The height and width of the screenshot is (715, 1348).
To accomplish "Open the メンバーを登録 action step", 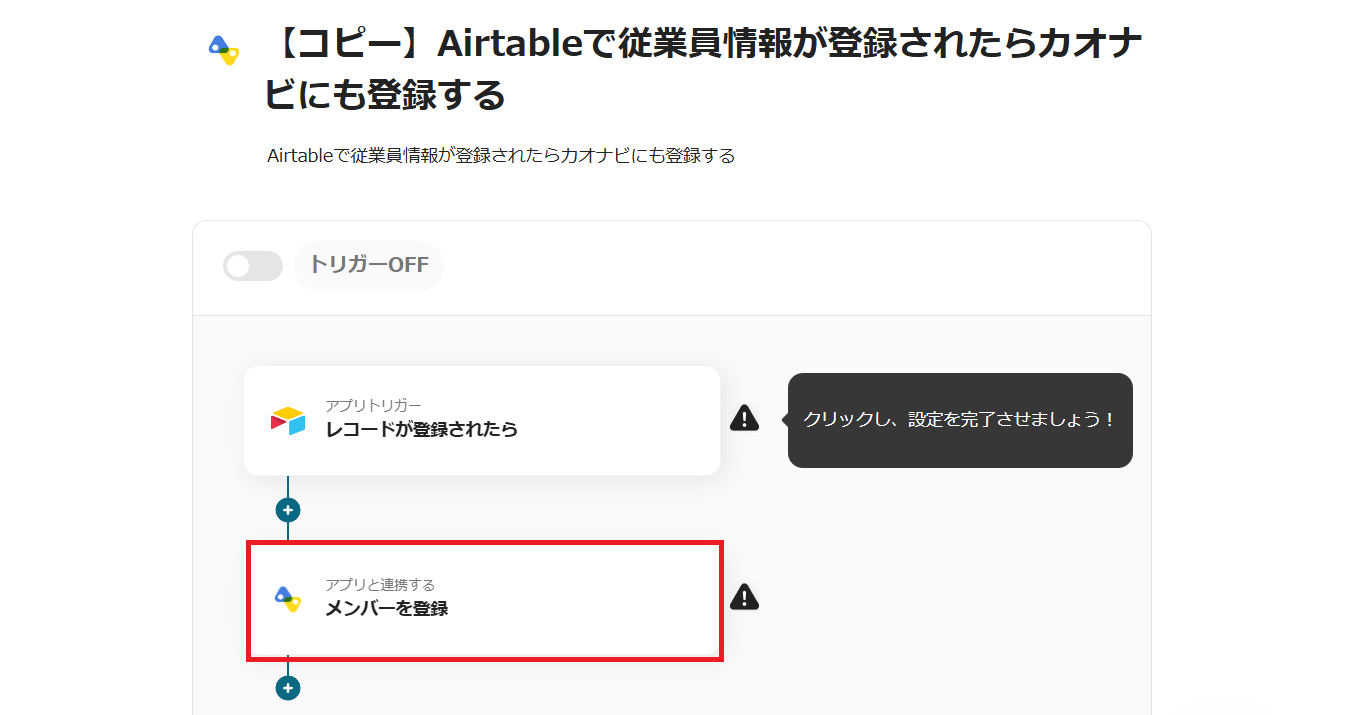I will (x=484, y=600).
